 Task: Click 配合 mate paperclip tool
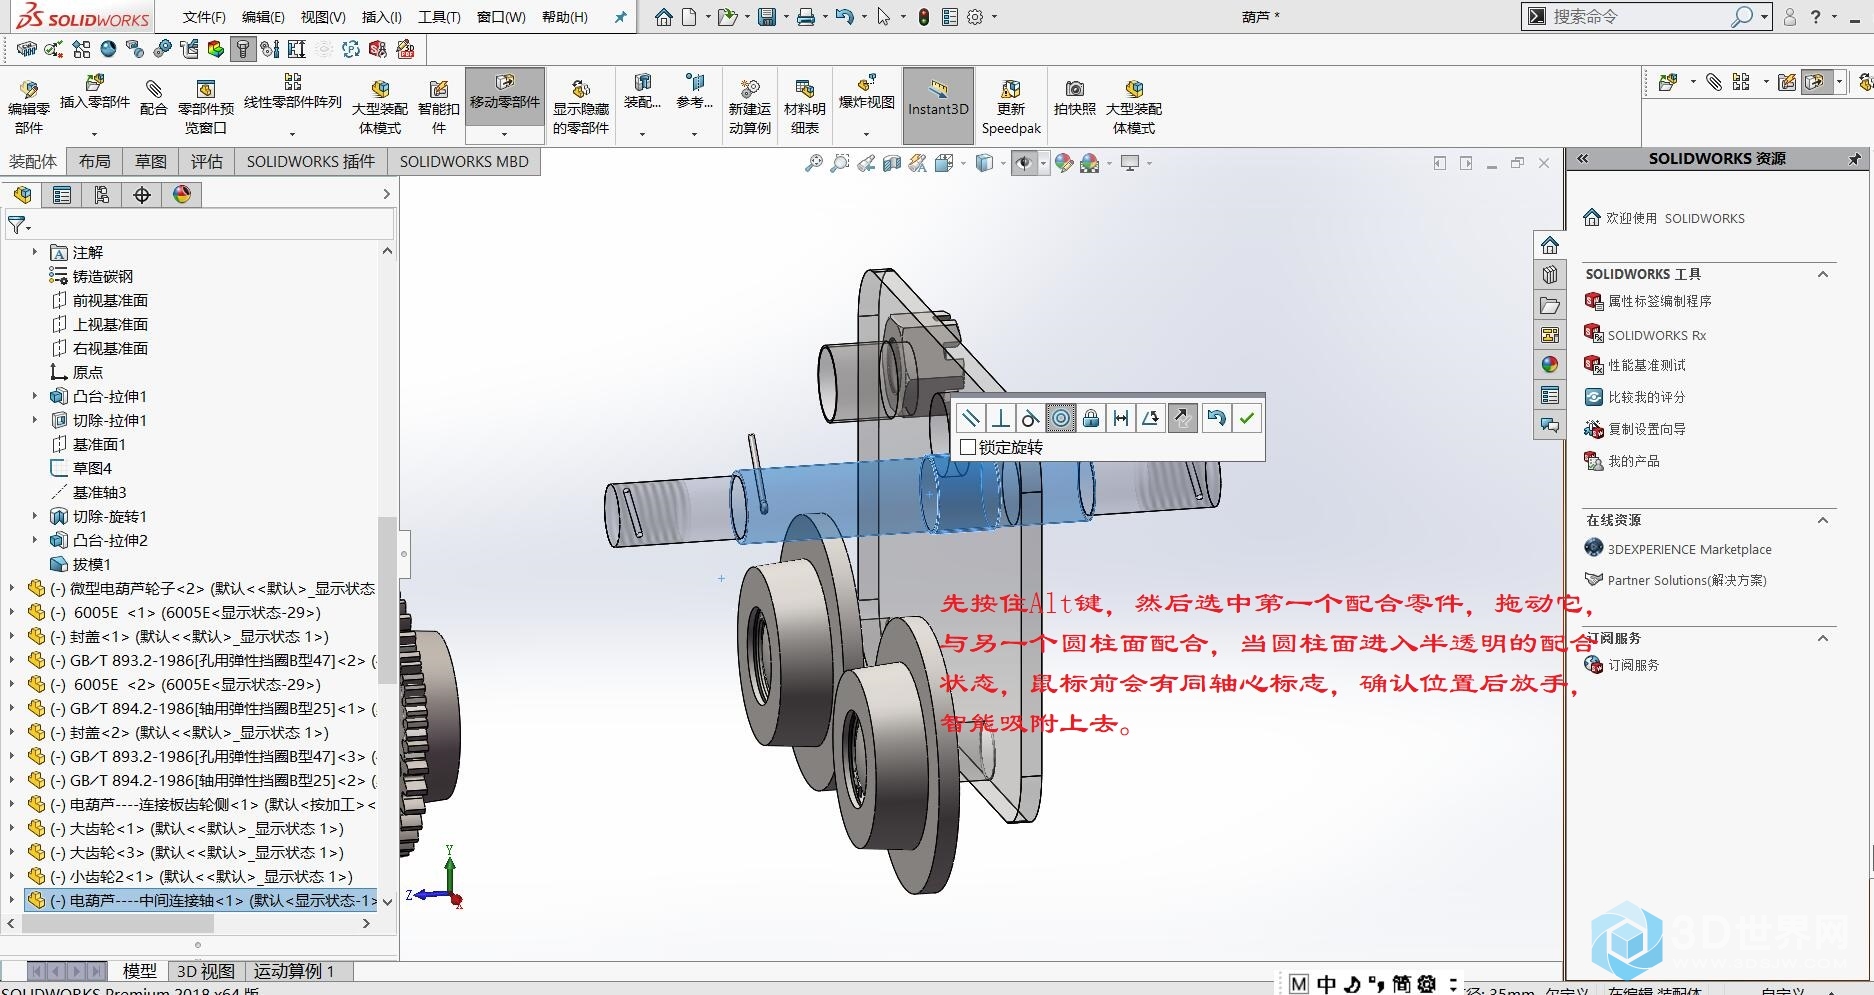pos(153,98)
